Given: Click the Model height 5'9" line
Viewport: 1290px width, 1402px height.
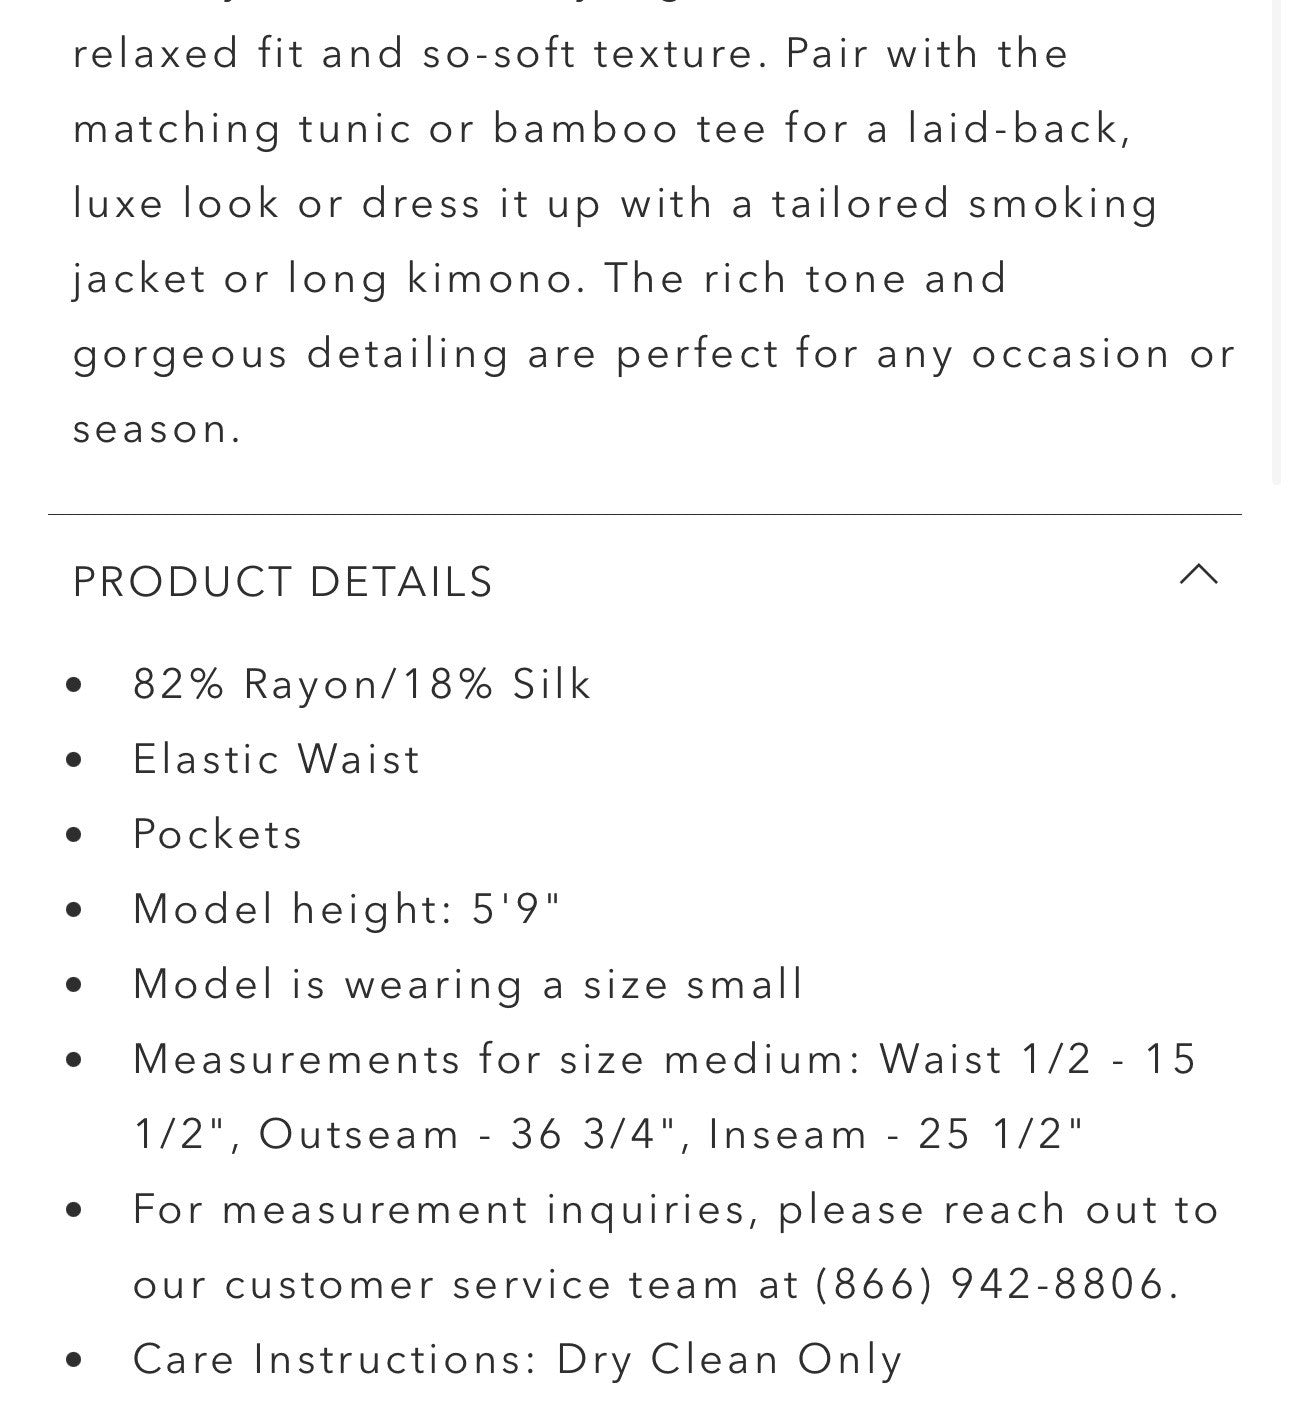Looking at the screenshot, I should point(346,909).
